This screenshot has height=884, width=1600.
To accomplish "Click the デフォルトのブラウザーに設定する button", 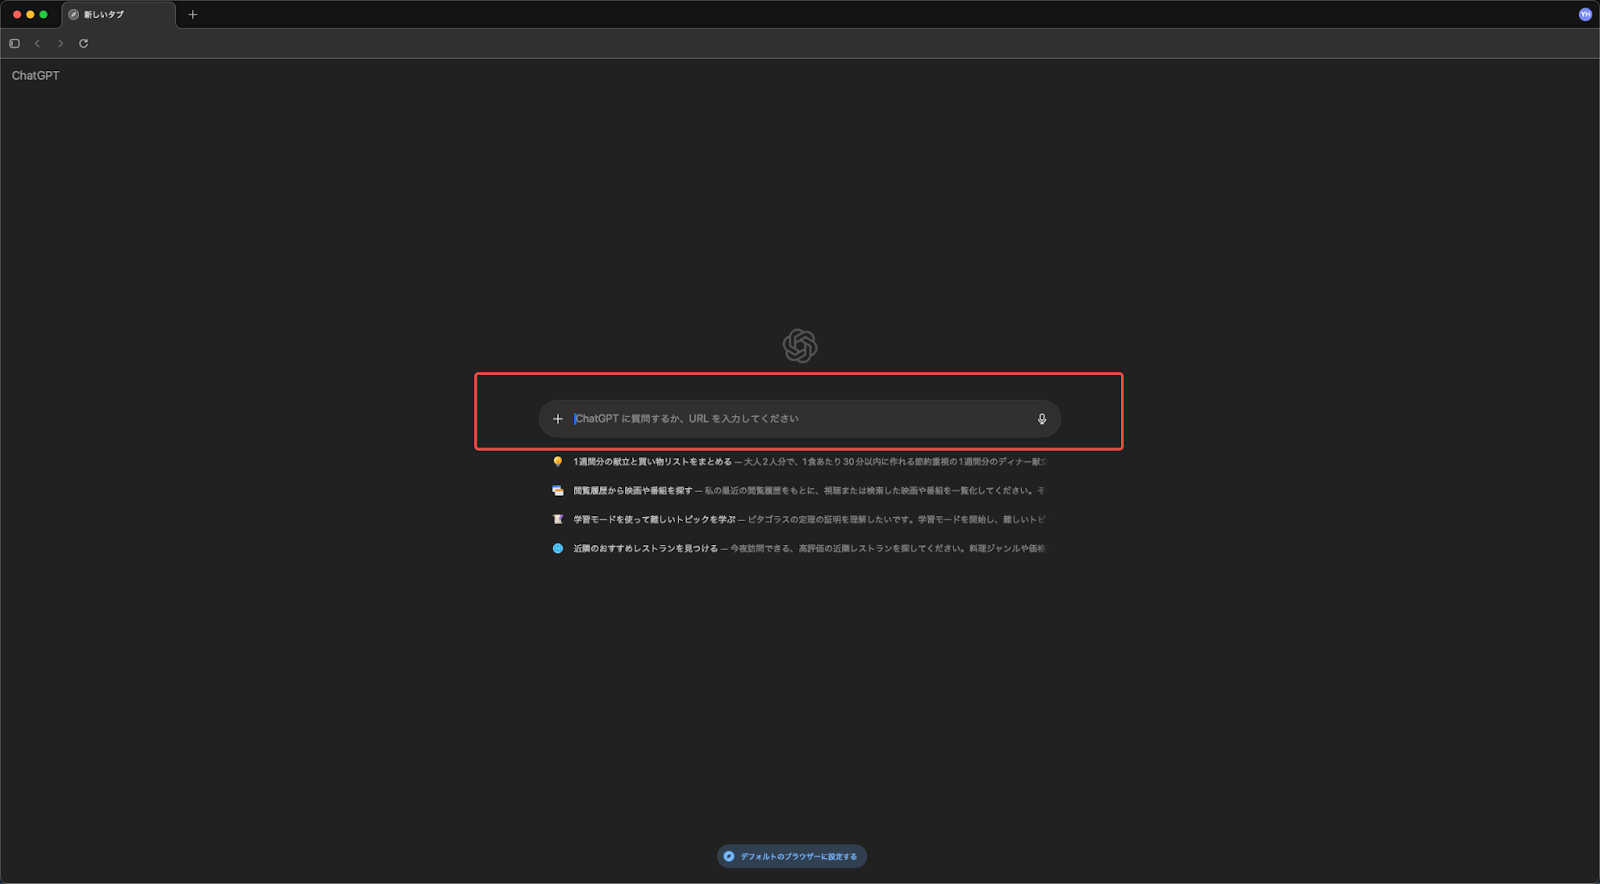I will (x=792, y=856).
